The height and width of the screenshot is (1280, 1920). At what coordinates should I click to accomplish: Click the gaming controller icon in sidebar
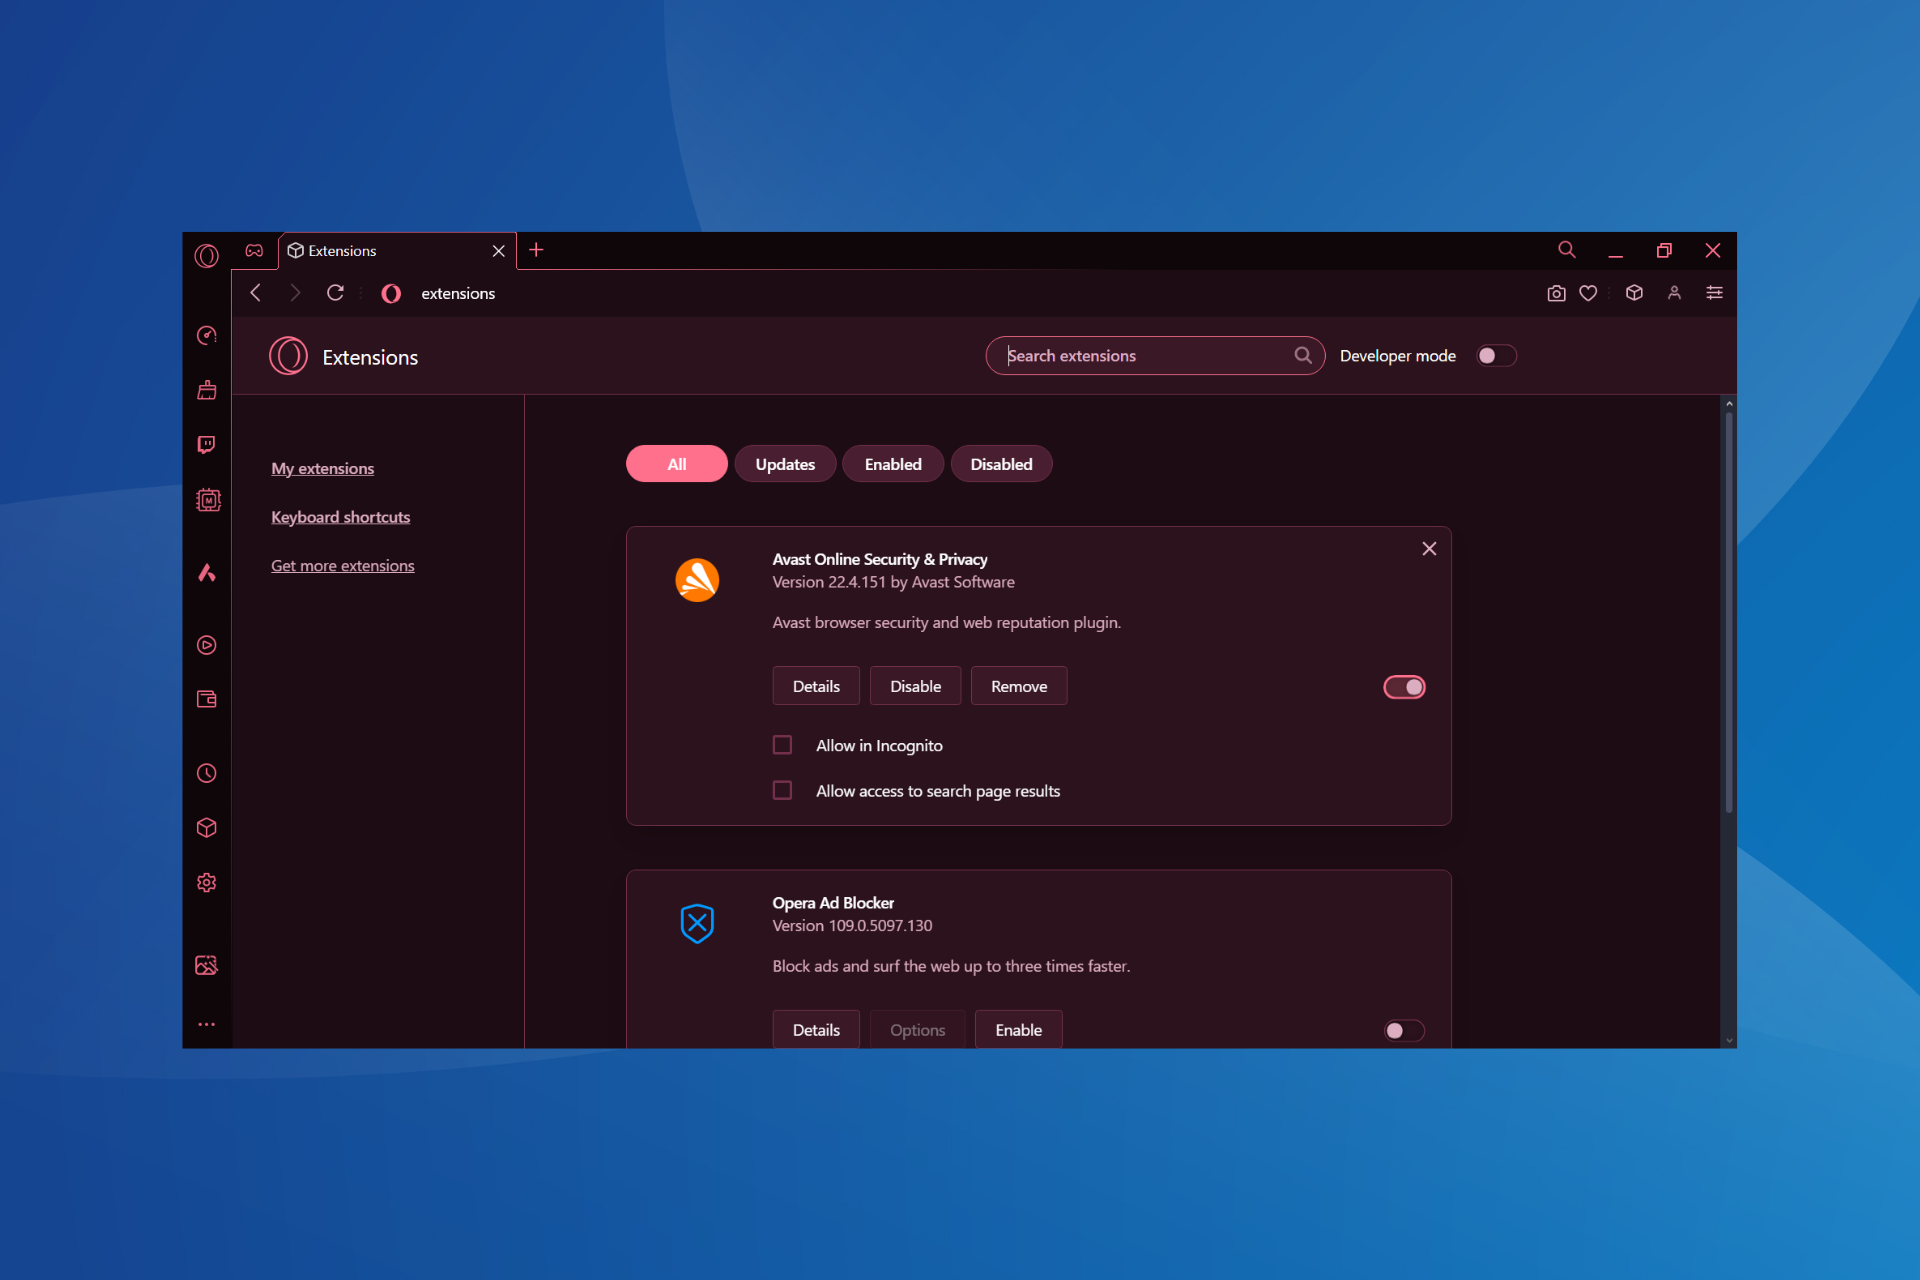pyautogui.click(x=253, y=249)
